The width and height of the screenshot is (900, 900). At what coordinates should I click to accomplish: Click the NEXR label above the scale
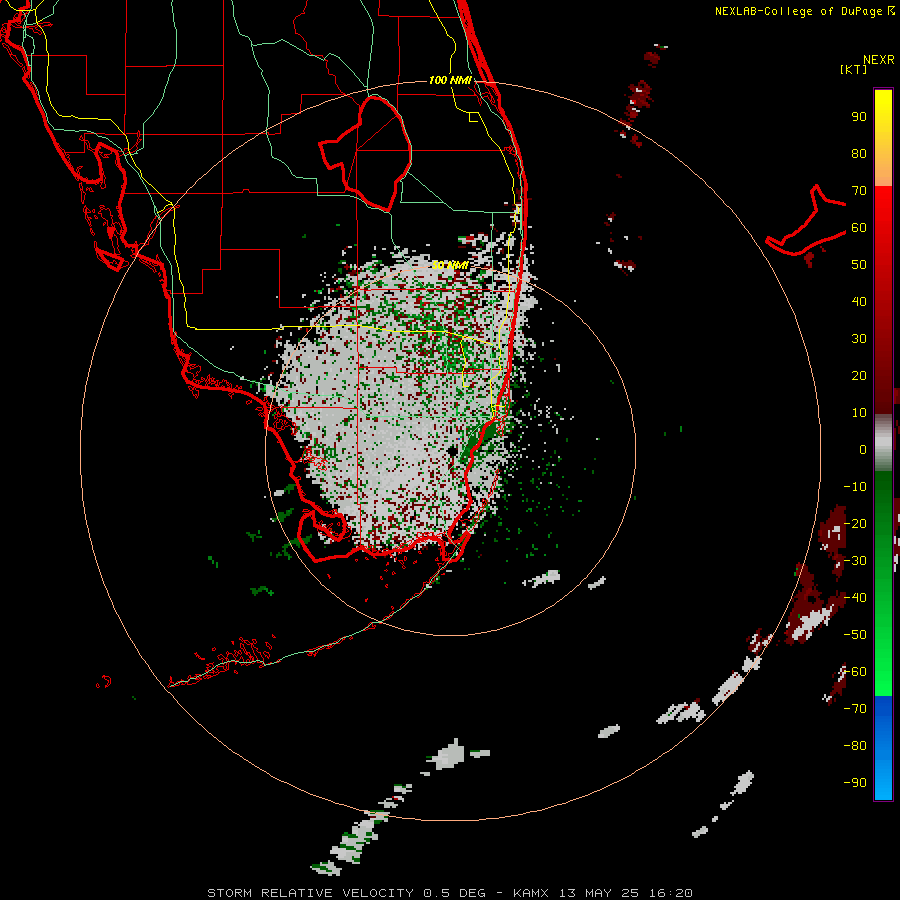pos(879,60)
